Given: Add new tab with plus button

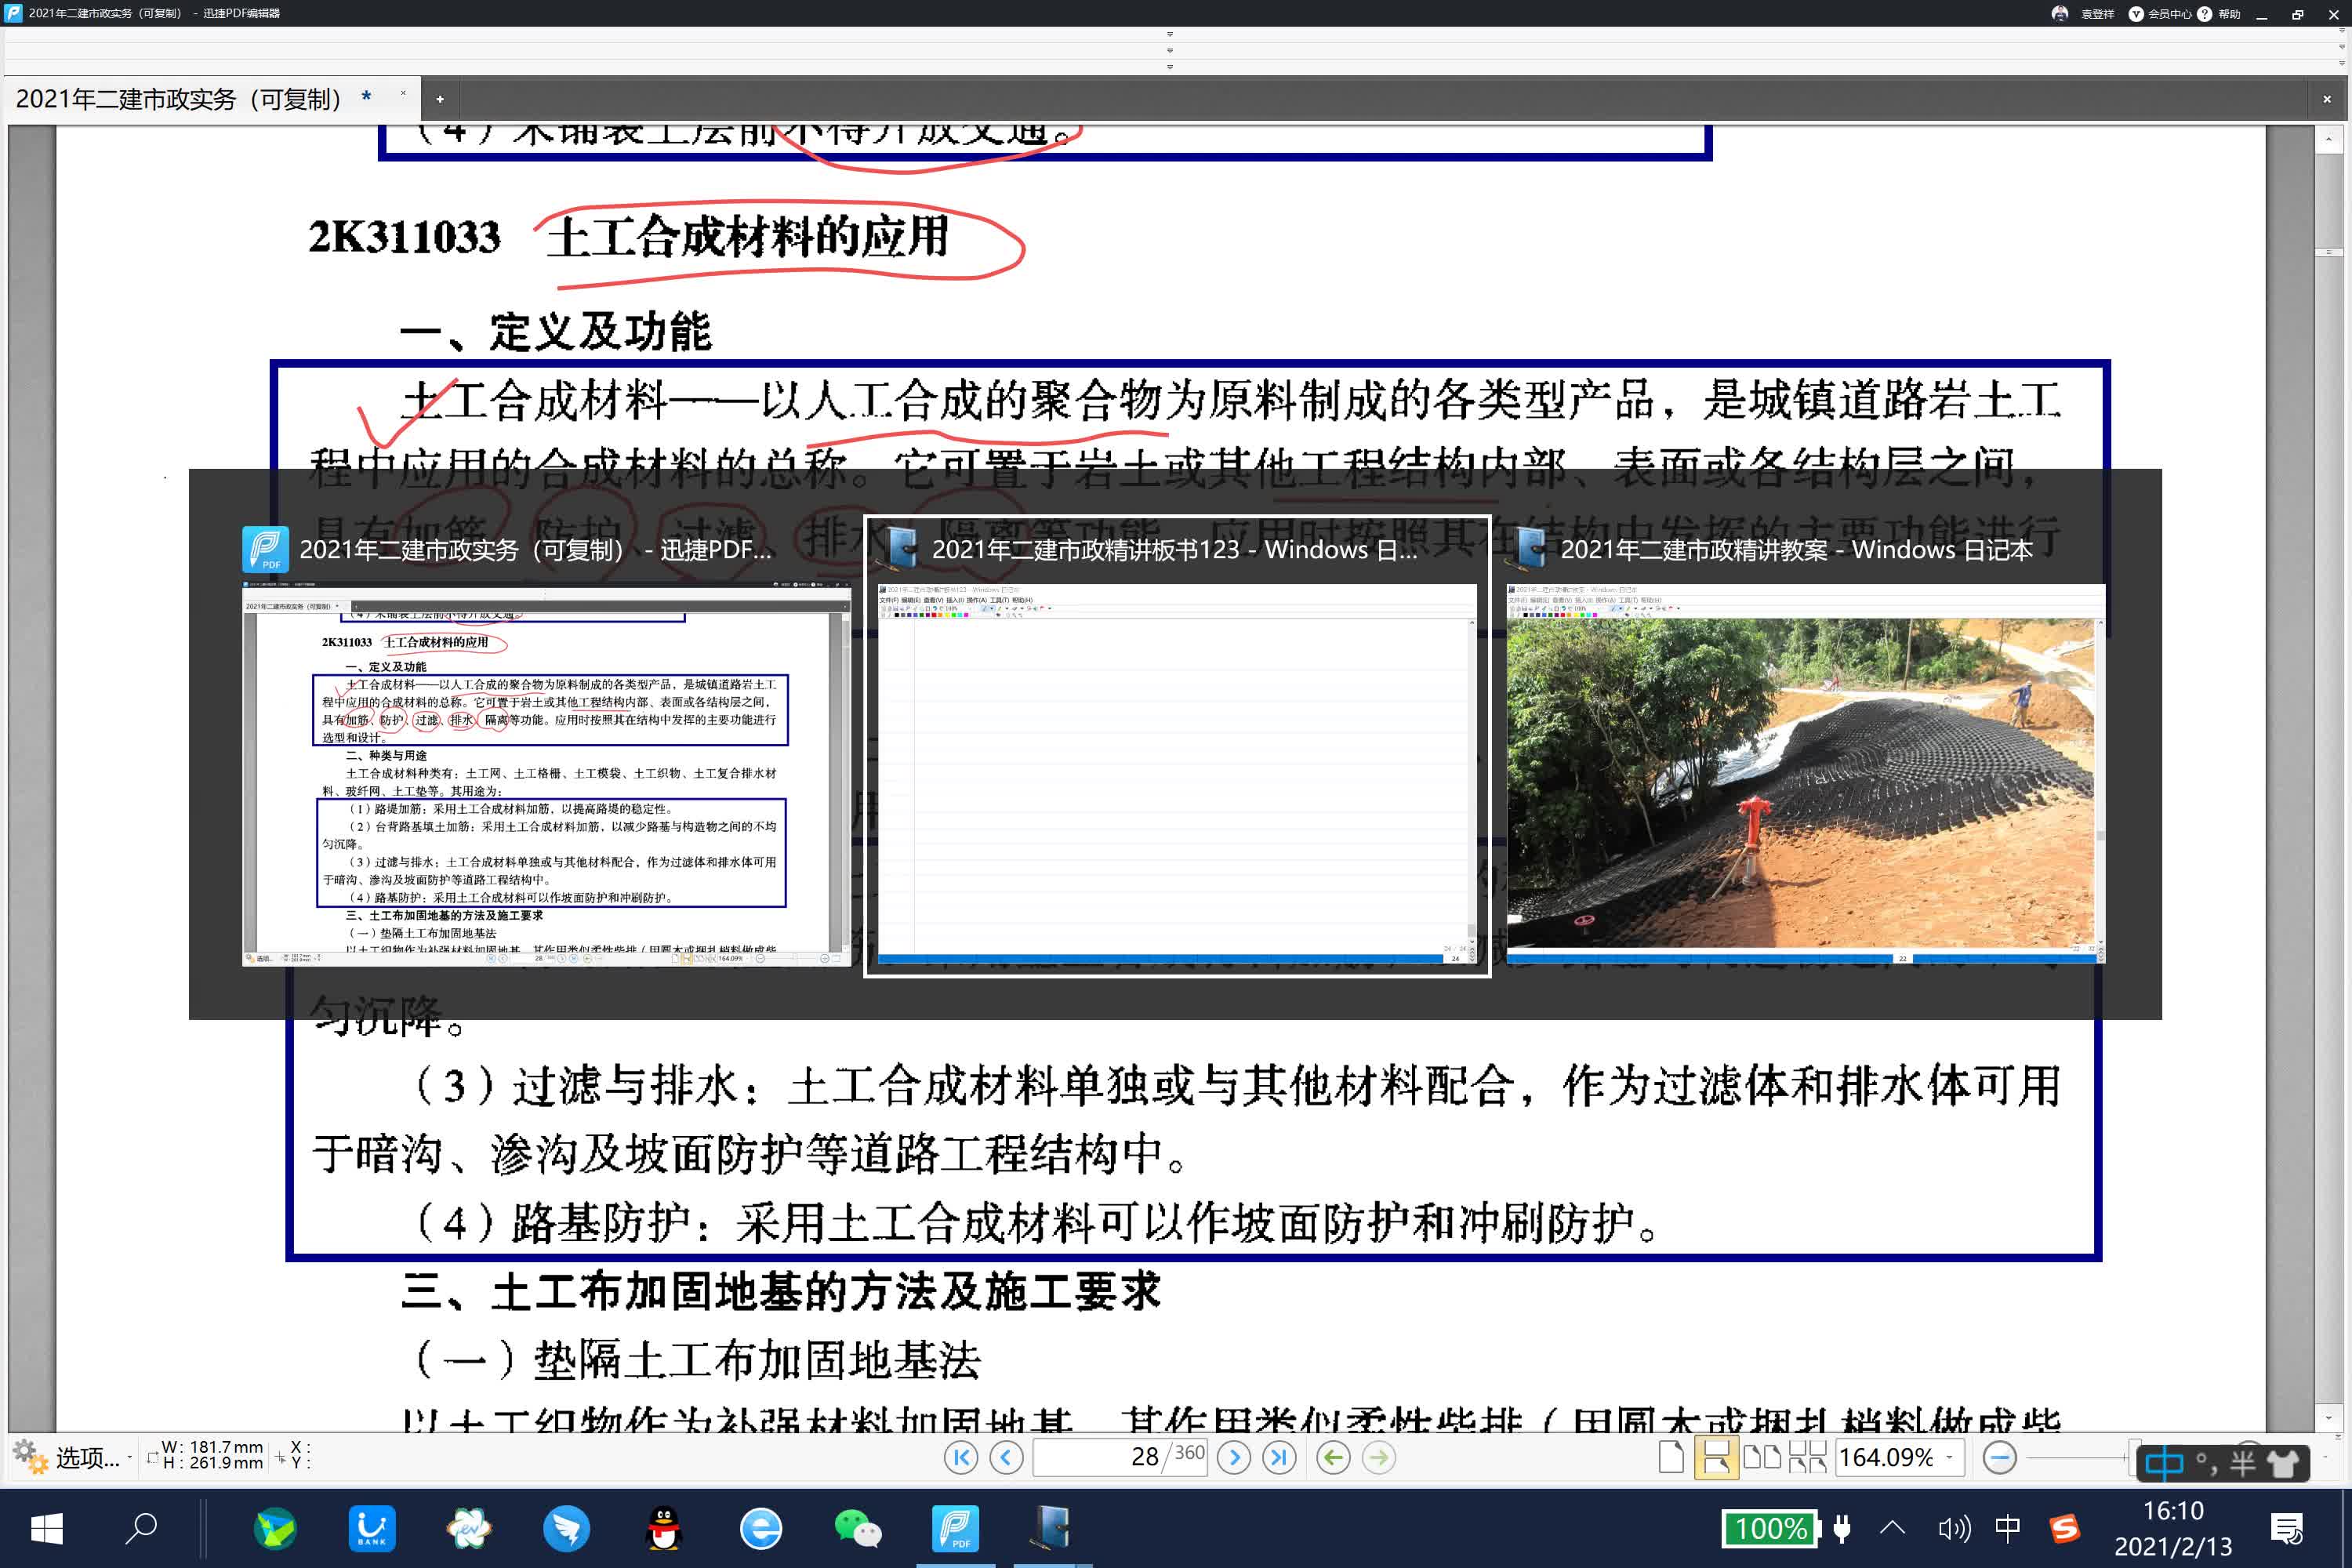Looking at the screenshot, I should pos(440,99).
